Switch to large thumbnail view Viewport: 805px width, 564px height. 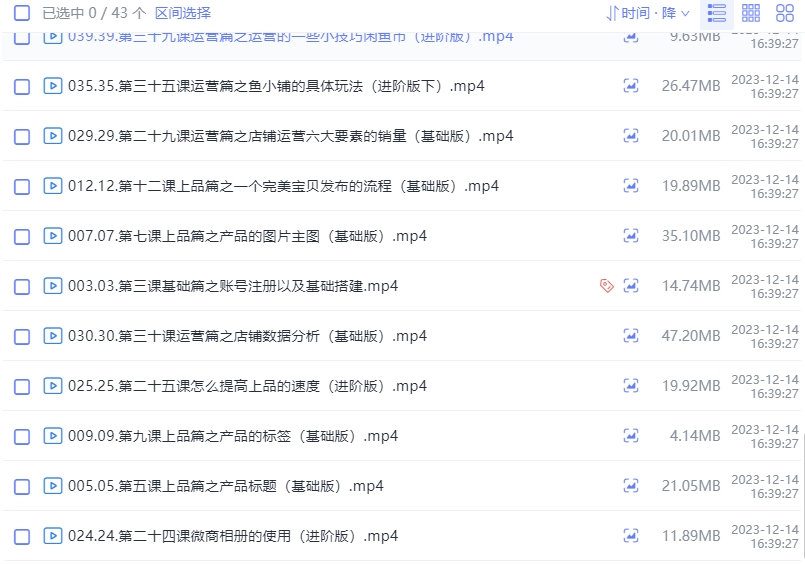pyautogui.click(x=785, y=13)
